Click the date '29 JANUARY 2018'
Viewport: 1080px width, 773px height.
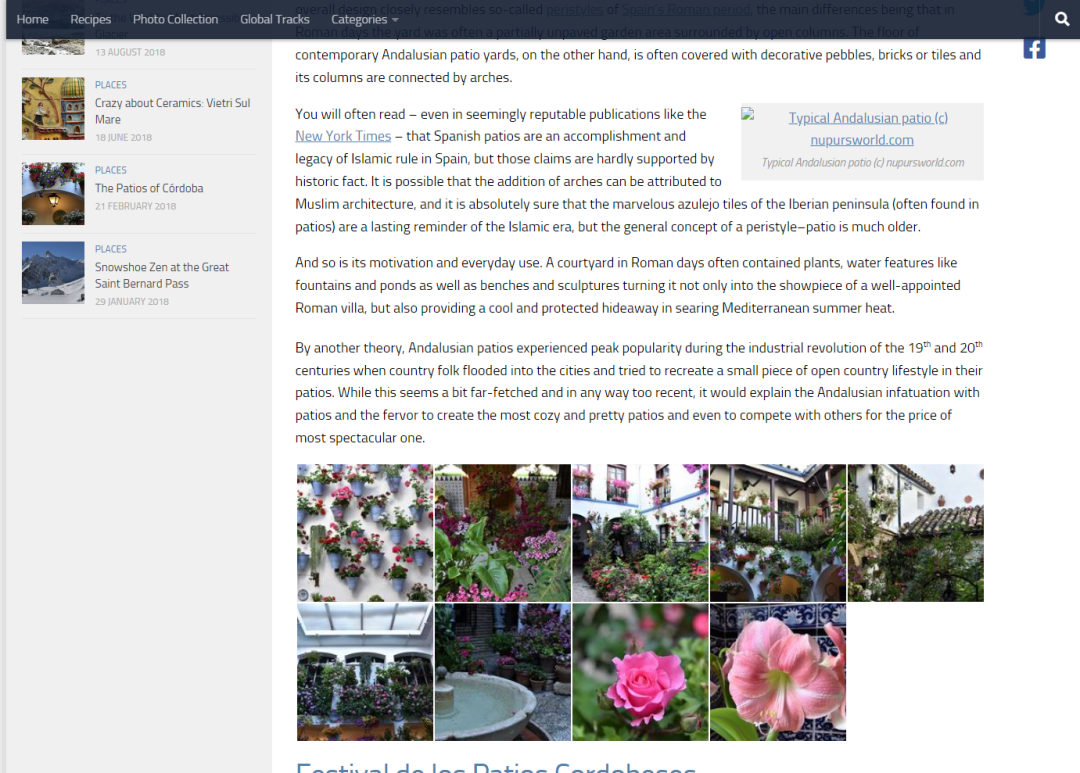pos(132,302)
